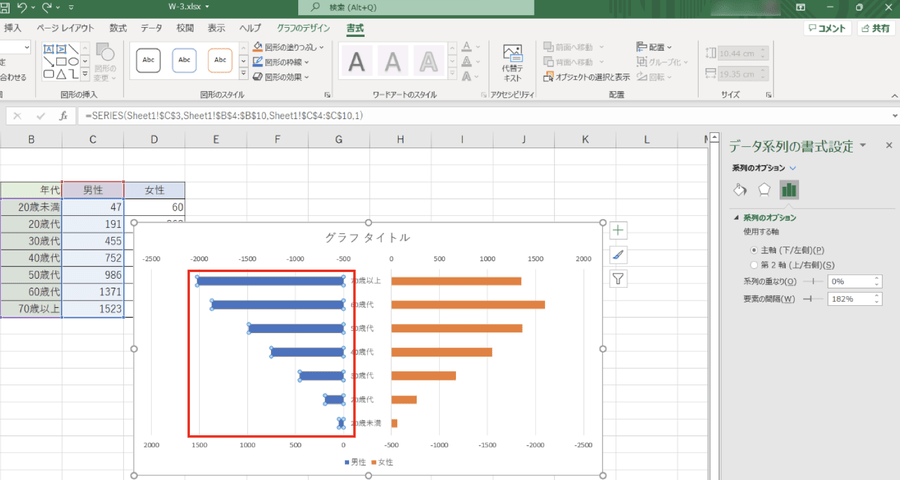Click the 系列の重なり slider
Image resolution: width=900 pixels, height=480 pixels.
pos(811,282)
